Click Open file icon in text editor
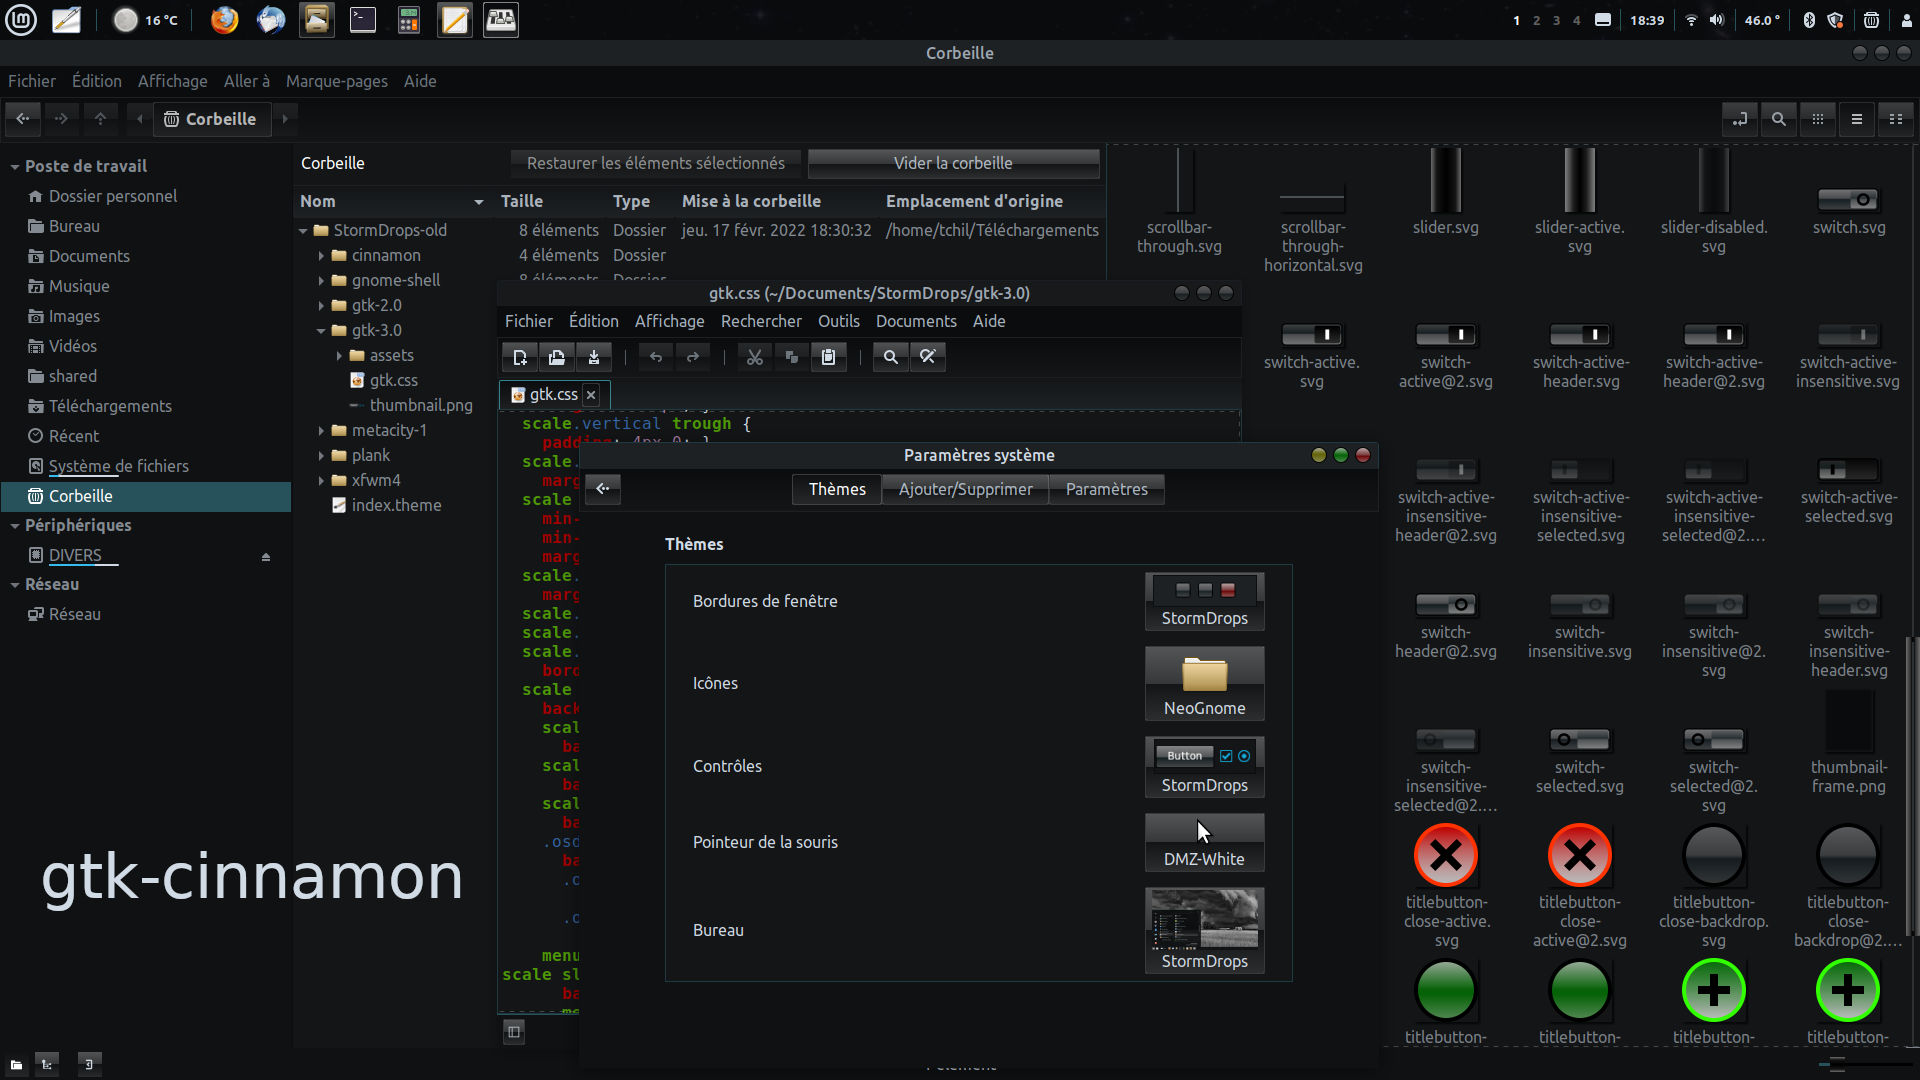The height and width of the screenshot is (1080, 1920). click(x=557, y=357)
